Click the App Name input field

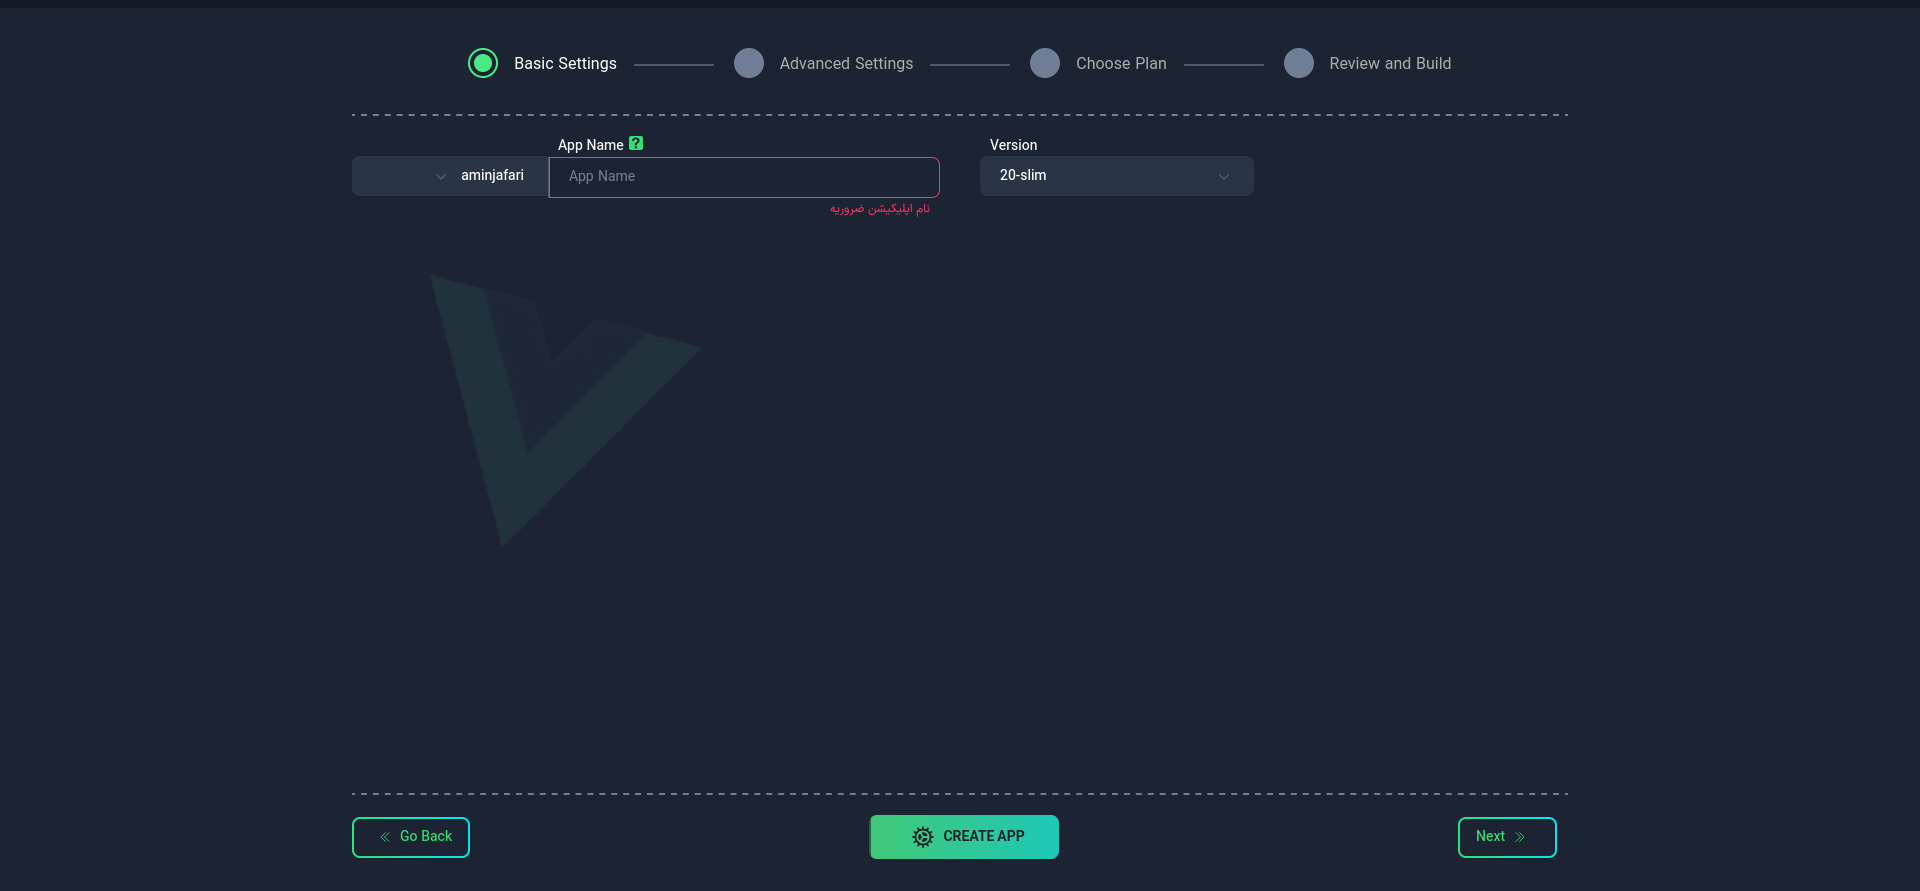tap(744, 177)
